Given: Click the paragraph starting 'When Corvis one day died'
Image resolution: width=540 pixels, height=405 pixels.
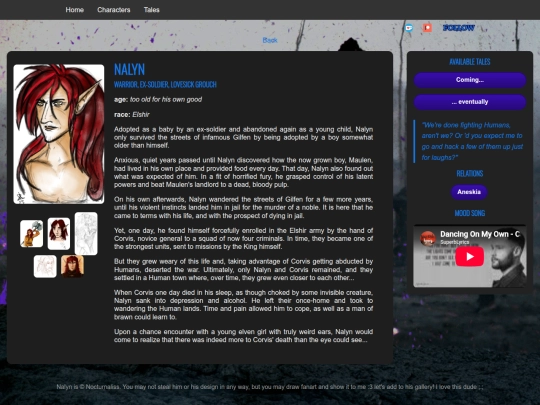Looking at the screenshot, I should click(243, 305).
